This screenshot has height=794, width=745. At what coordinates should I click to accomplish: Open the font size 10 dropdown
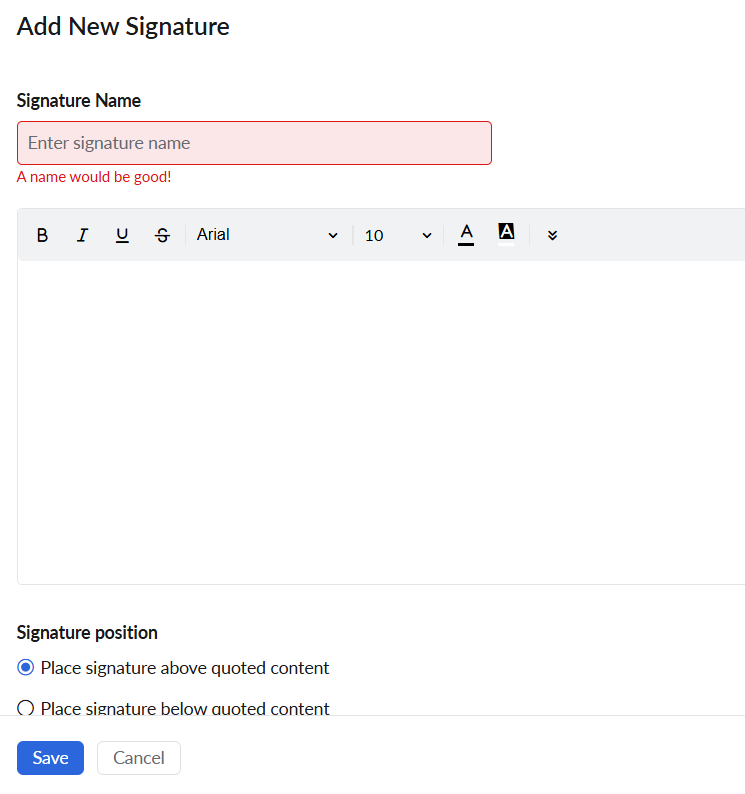398,235
